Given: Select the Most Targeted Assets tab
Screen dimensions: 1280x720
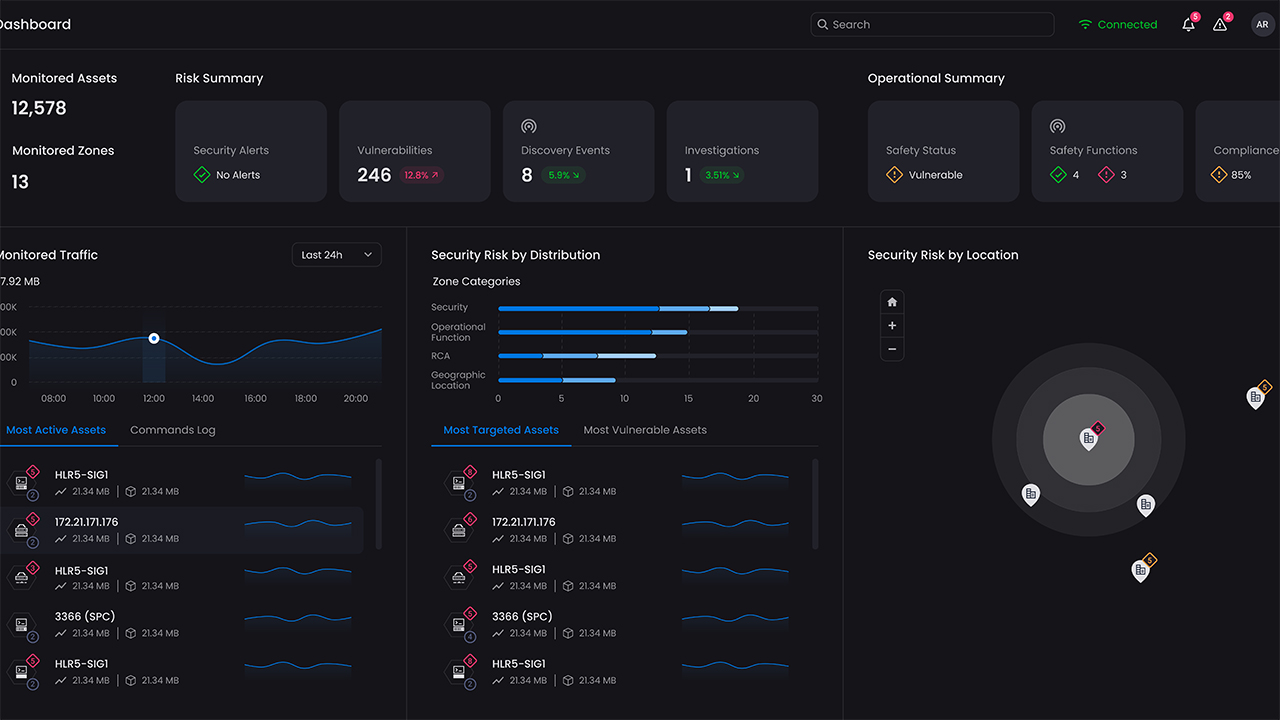Looking at the screenshot, I should click(500, 430).
